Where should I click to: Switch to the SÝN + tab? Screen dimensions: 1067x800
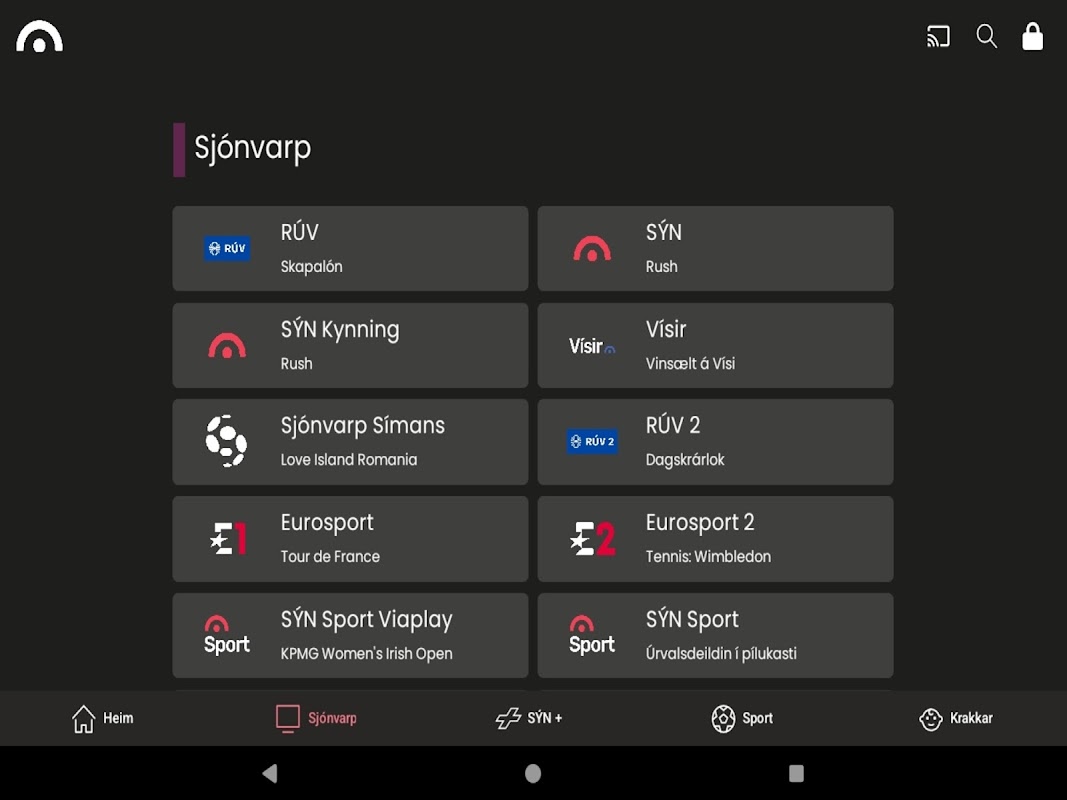(x=529, y=718)
